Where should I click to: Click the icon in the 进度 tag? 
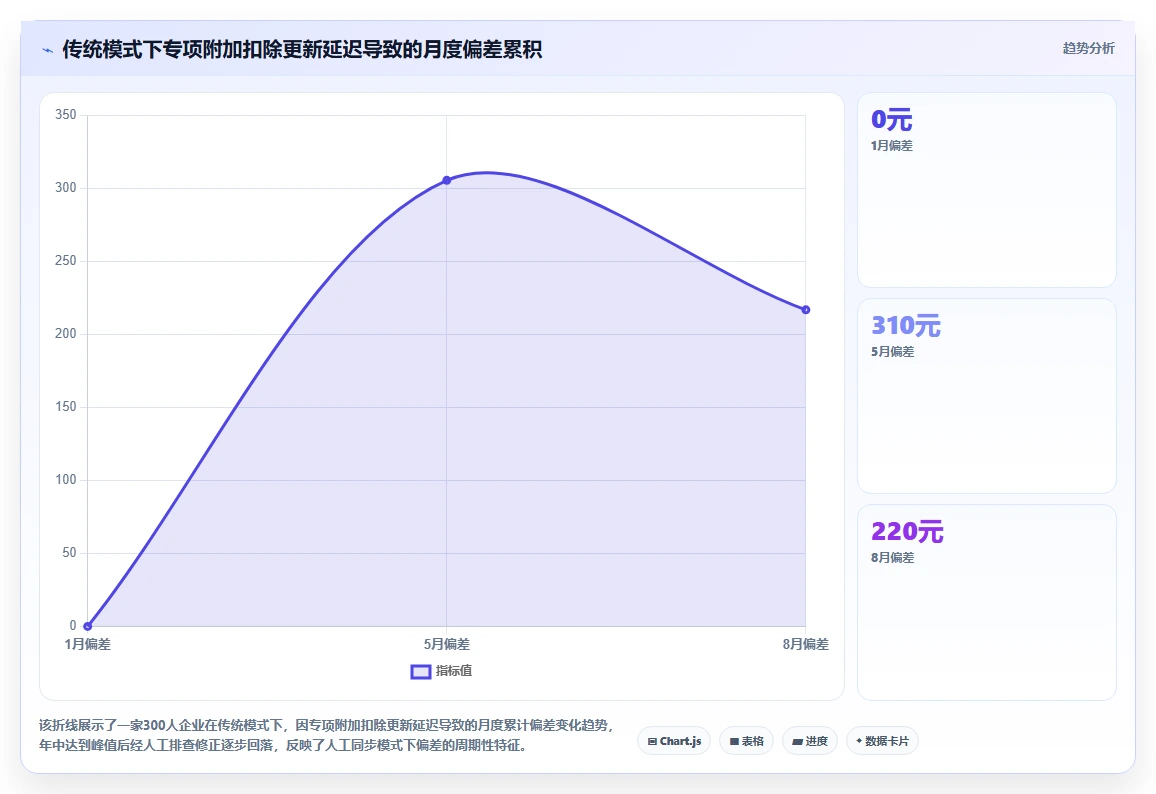[798, 742]
